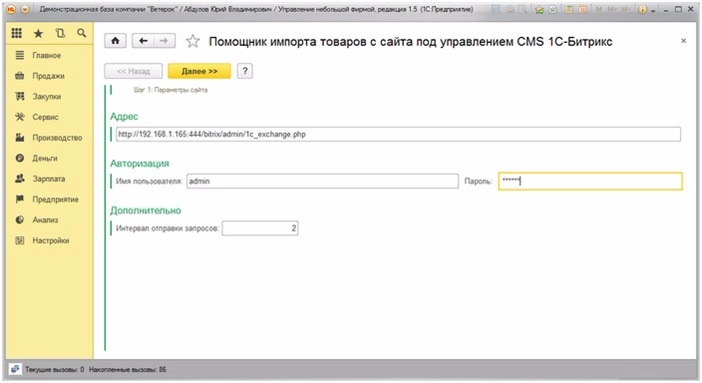Click 'Текущие вызовы: 0' in status bar
Viewport: 702px width, 383px height.
[x=54, y=370]
